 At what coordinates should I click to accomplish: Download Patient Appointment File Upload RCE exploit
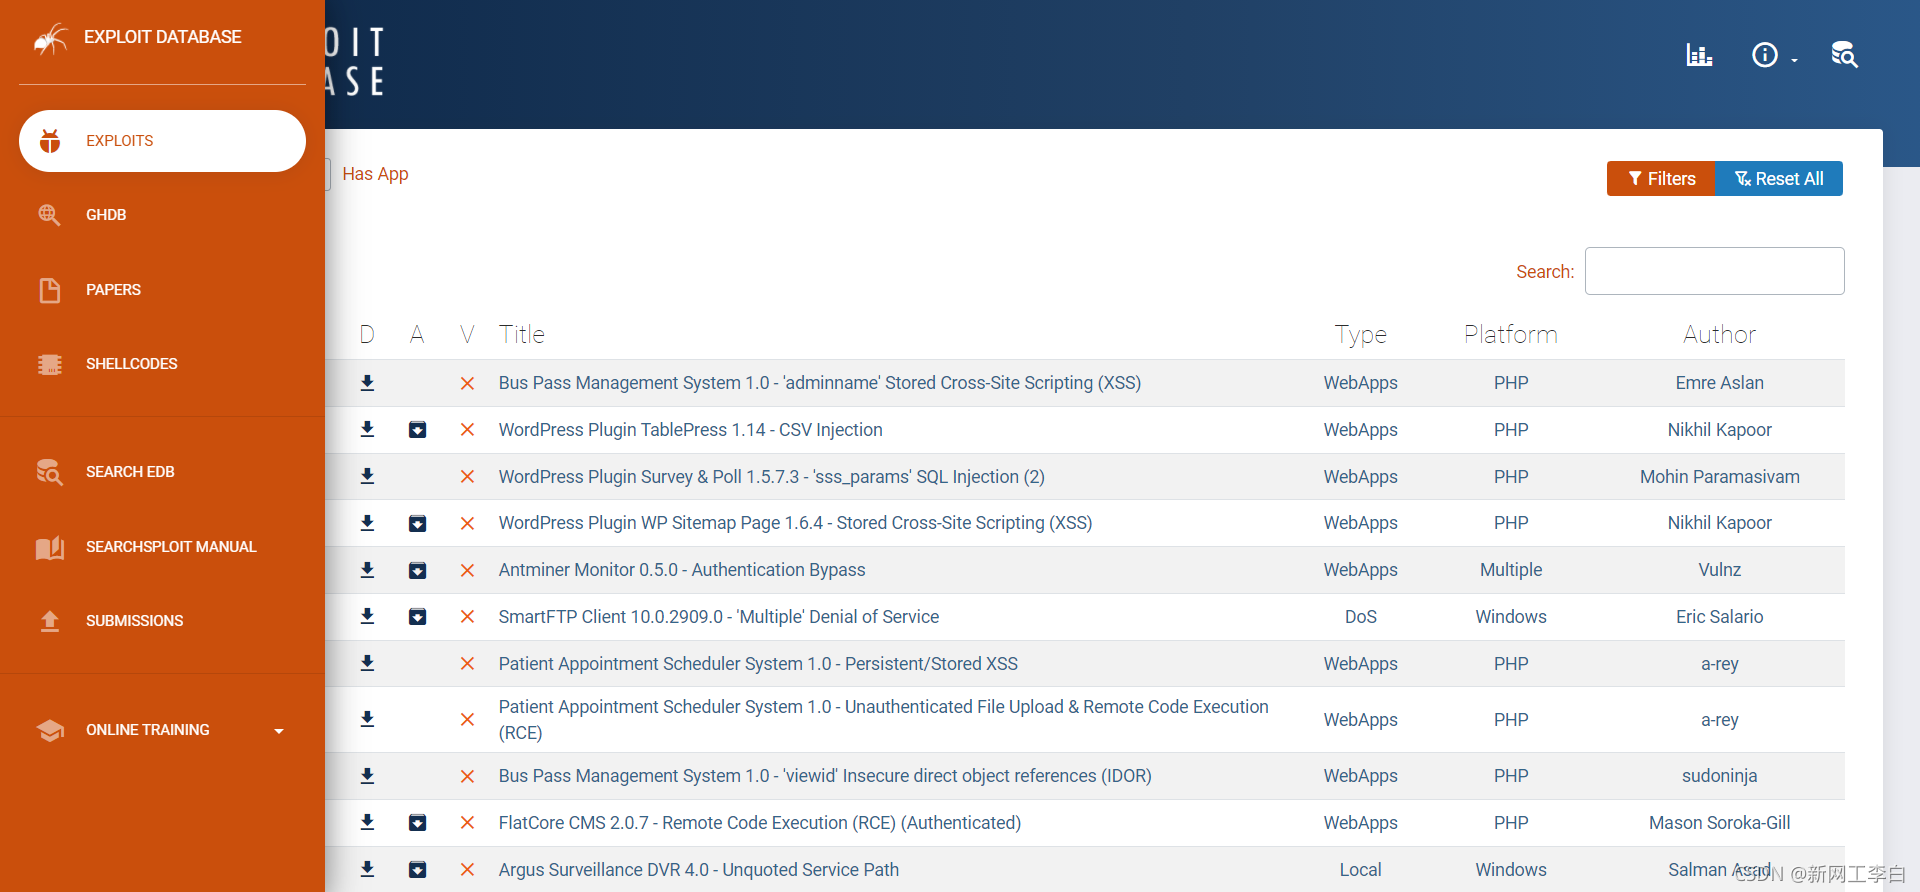pyautogui.click(x=367, y=720)
